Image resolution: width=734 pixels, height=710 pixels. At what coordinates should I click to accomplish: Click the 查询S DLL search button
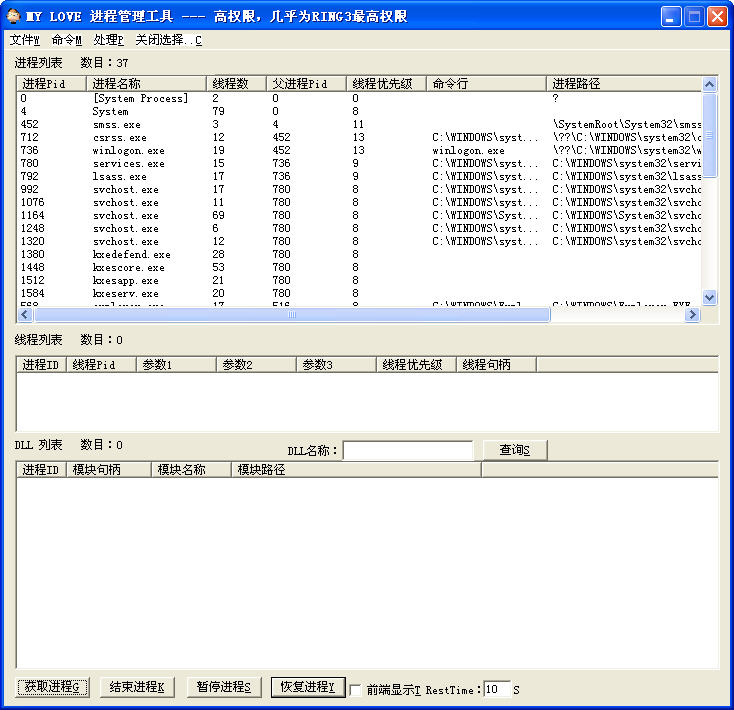pyautogui.click(x=514, y=450)
